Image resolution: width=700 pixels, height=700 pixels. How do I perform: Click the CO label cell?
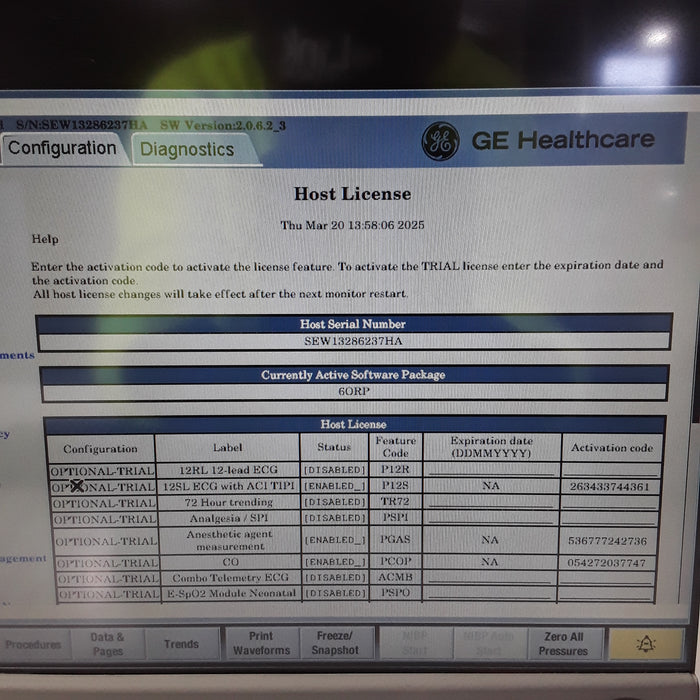coord(230,562)
